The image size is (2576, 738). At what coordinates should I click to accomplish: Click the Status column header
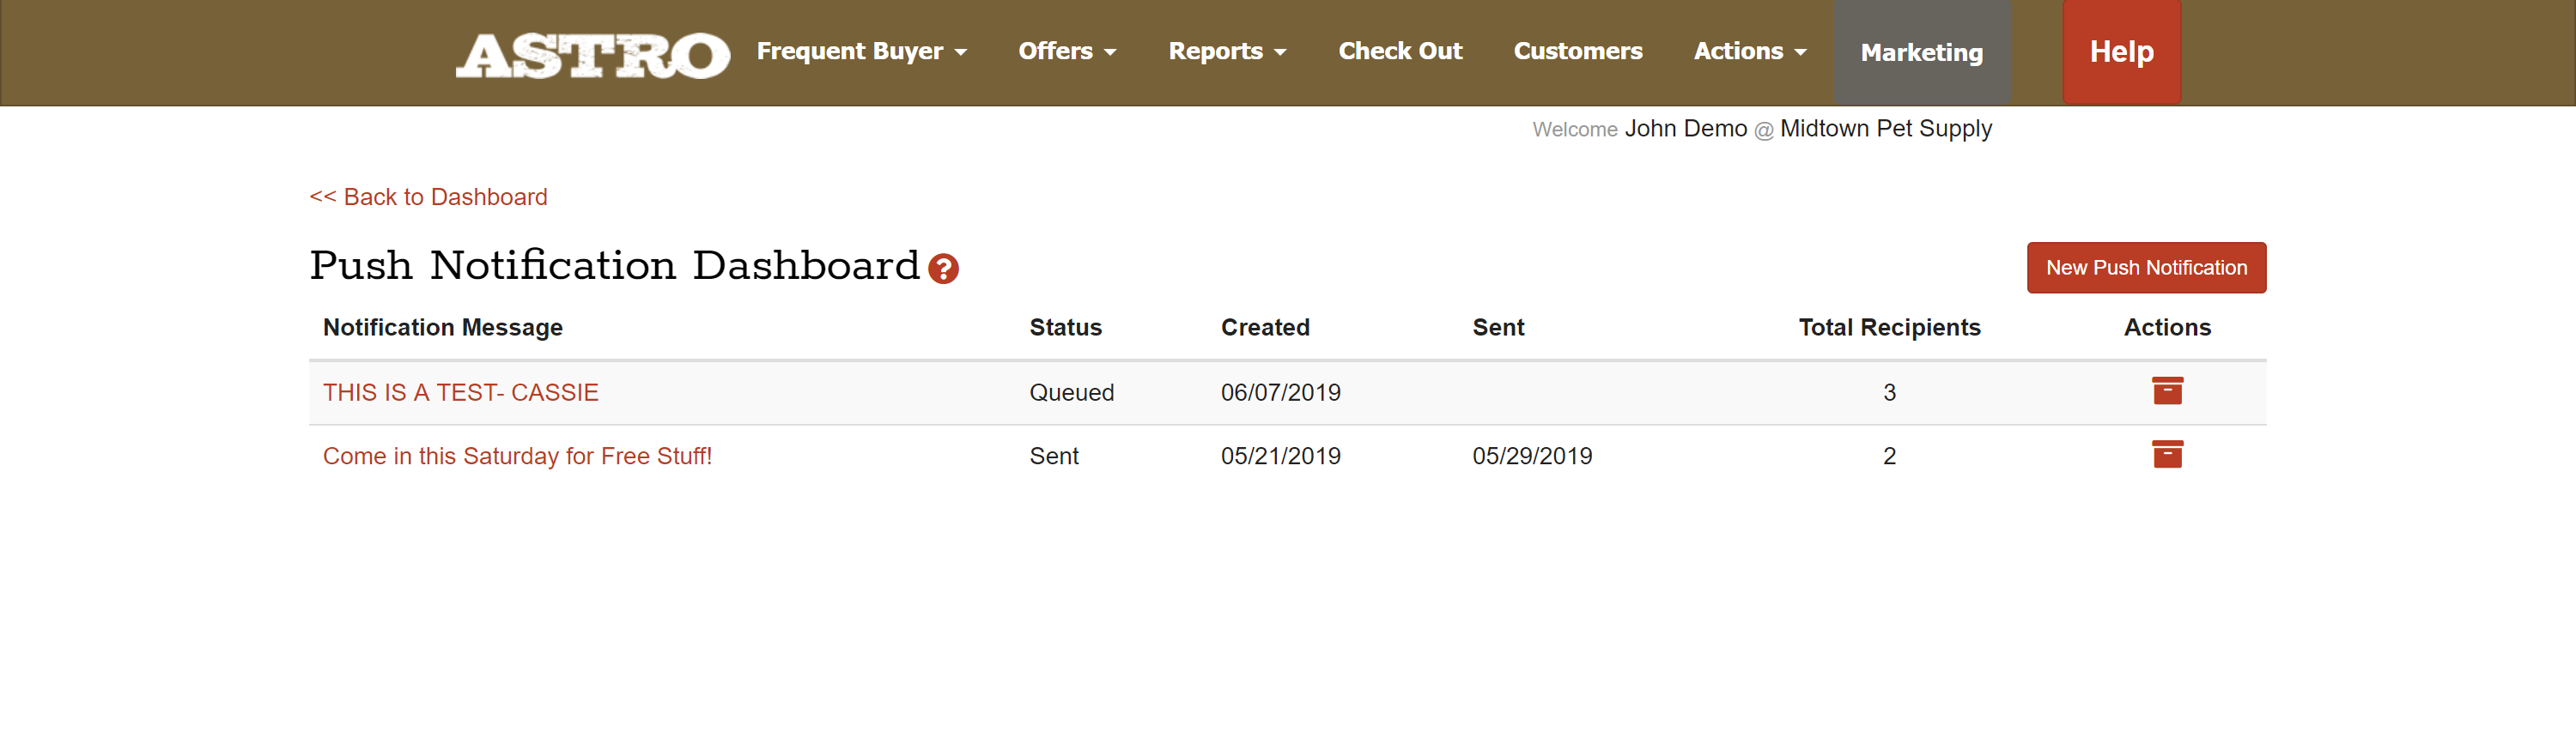coord(1065,327)
